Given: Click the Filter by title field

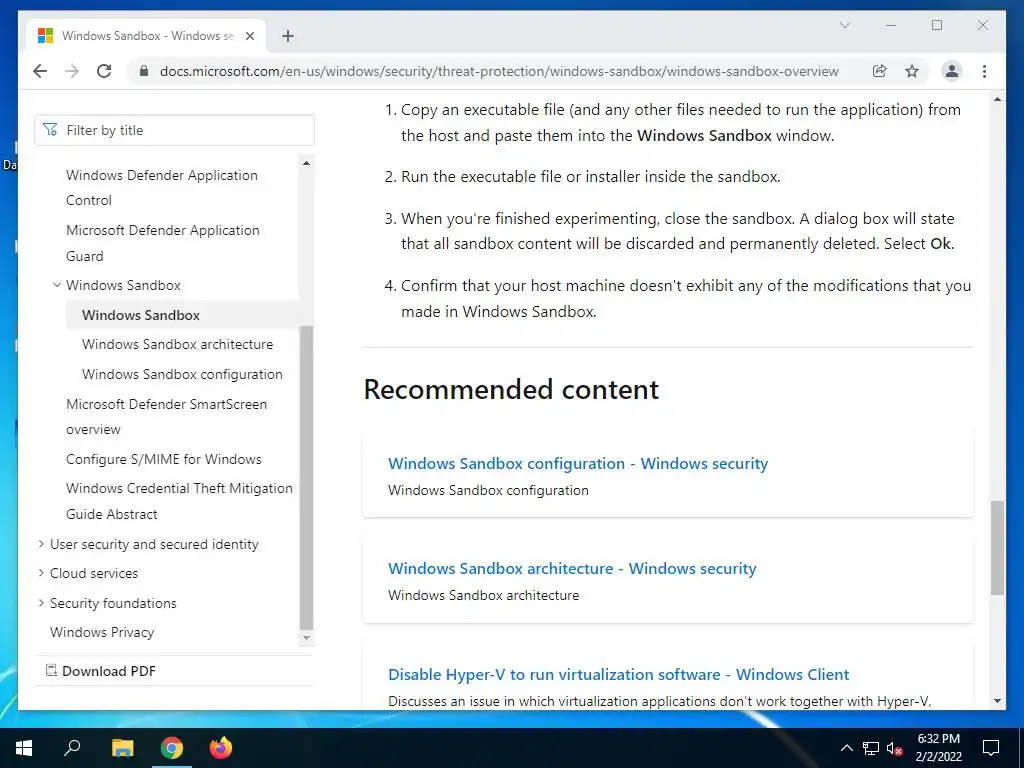Looking at the screenshot, I should pyautogui.click(x=174, y=130).
